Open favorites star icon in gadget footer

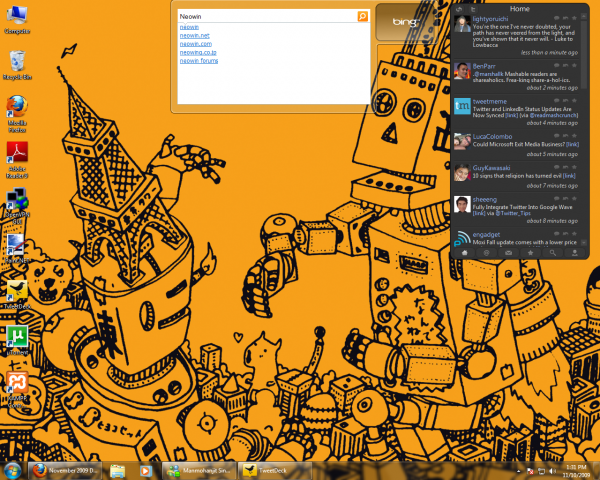pyautogui.click(x=530, y=253)
